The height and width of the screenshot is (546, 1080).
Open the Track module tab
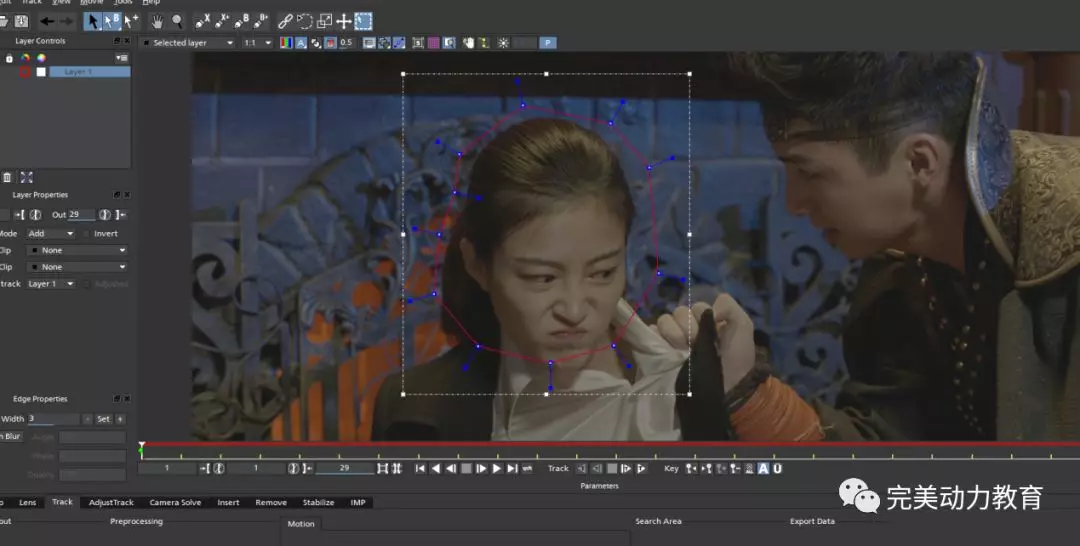(x=62, y=502)
